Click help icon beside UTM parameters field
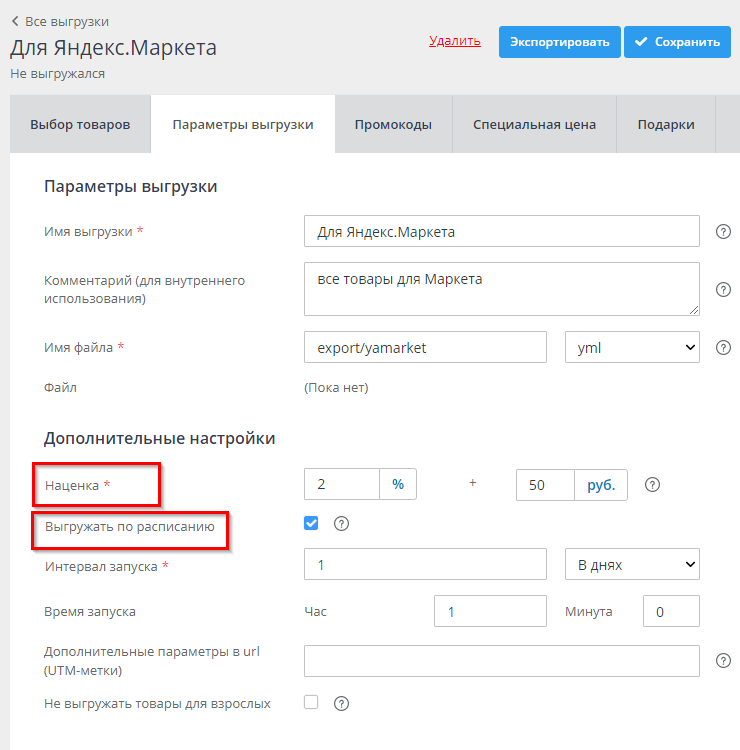740x750 pixels. coord(724,661)
